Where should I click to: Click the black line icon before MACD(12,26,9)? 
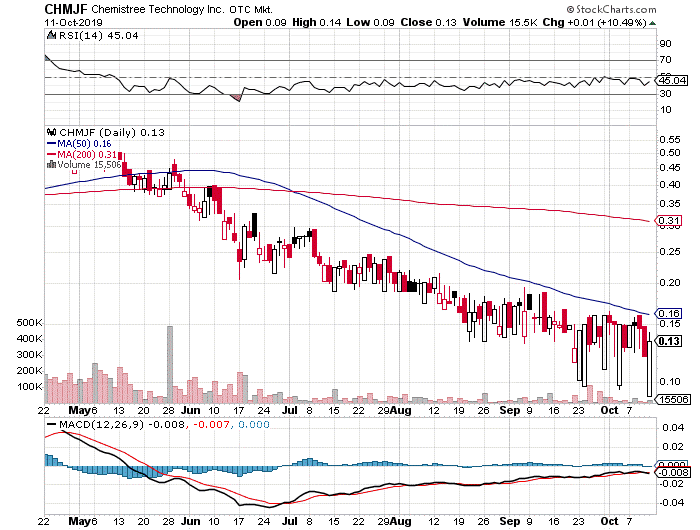coord(51,425)
